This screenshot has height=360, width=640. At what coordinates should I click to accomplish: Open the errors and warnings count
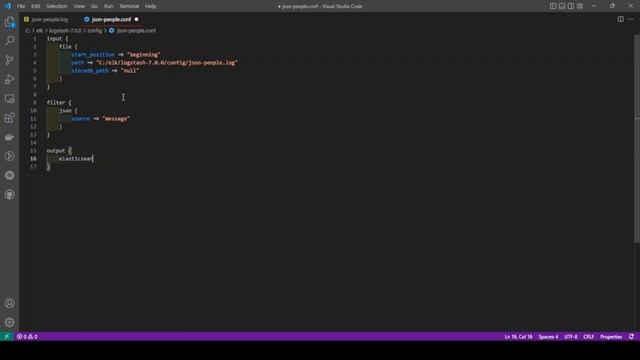pyautogui.click(x=27, y=337)
